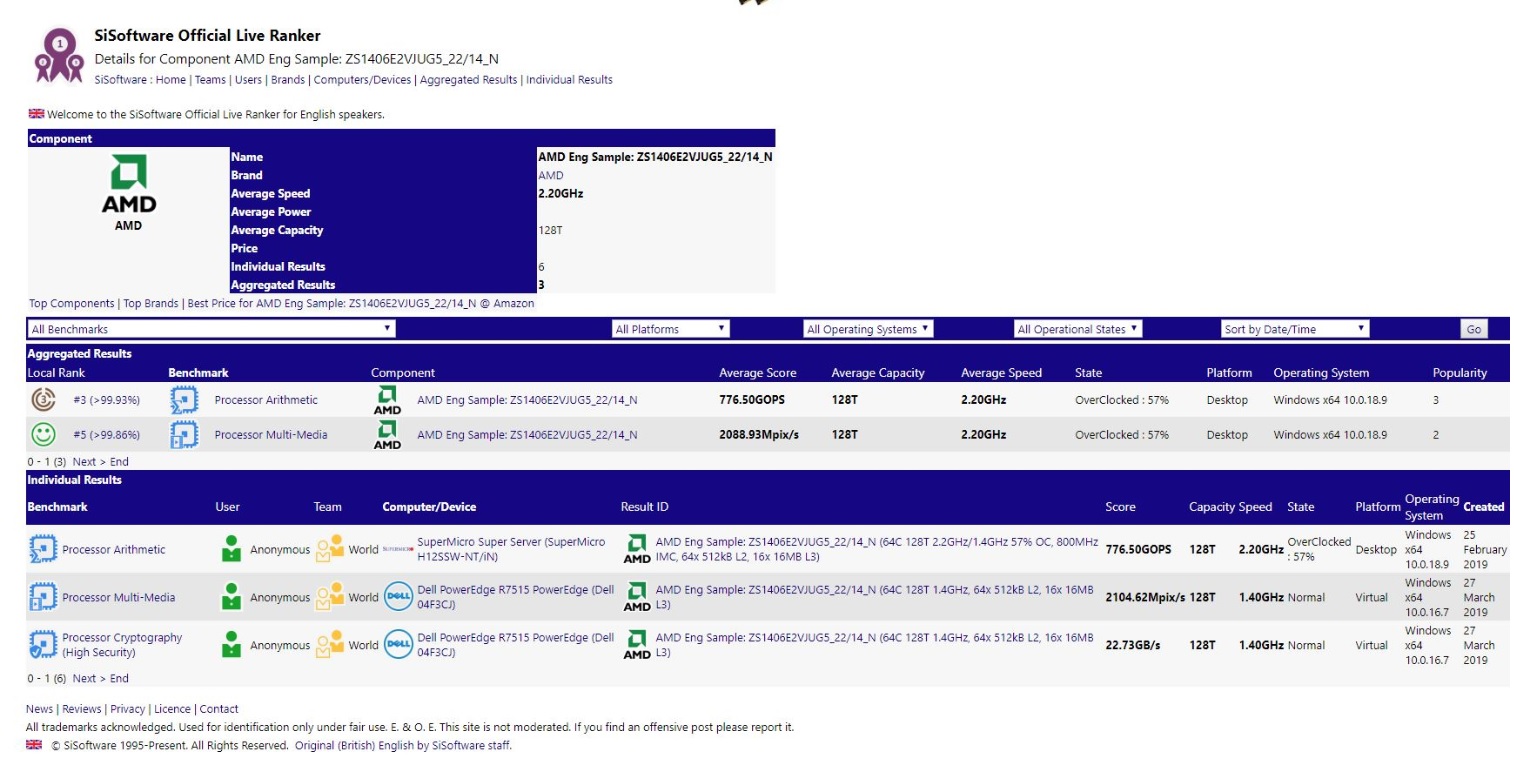This screenshot has height=762, width=1514.
Task: Open the All Benchmarks dropdown
Action: (x=211, y=329)
